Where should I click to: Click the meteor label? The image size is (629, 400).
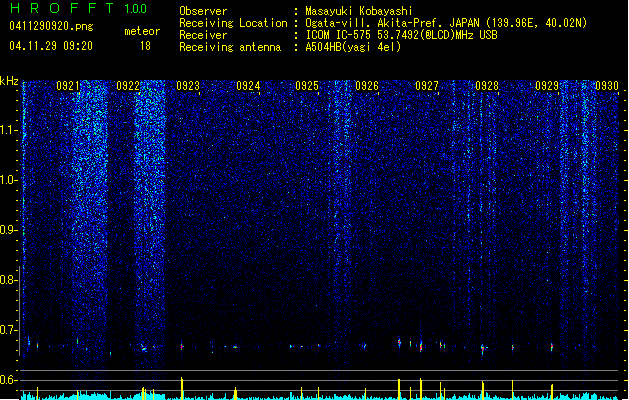coord(142,31)
